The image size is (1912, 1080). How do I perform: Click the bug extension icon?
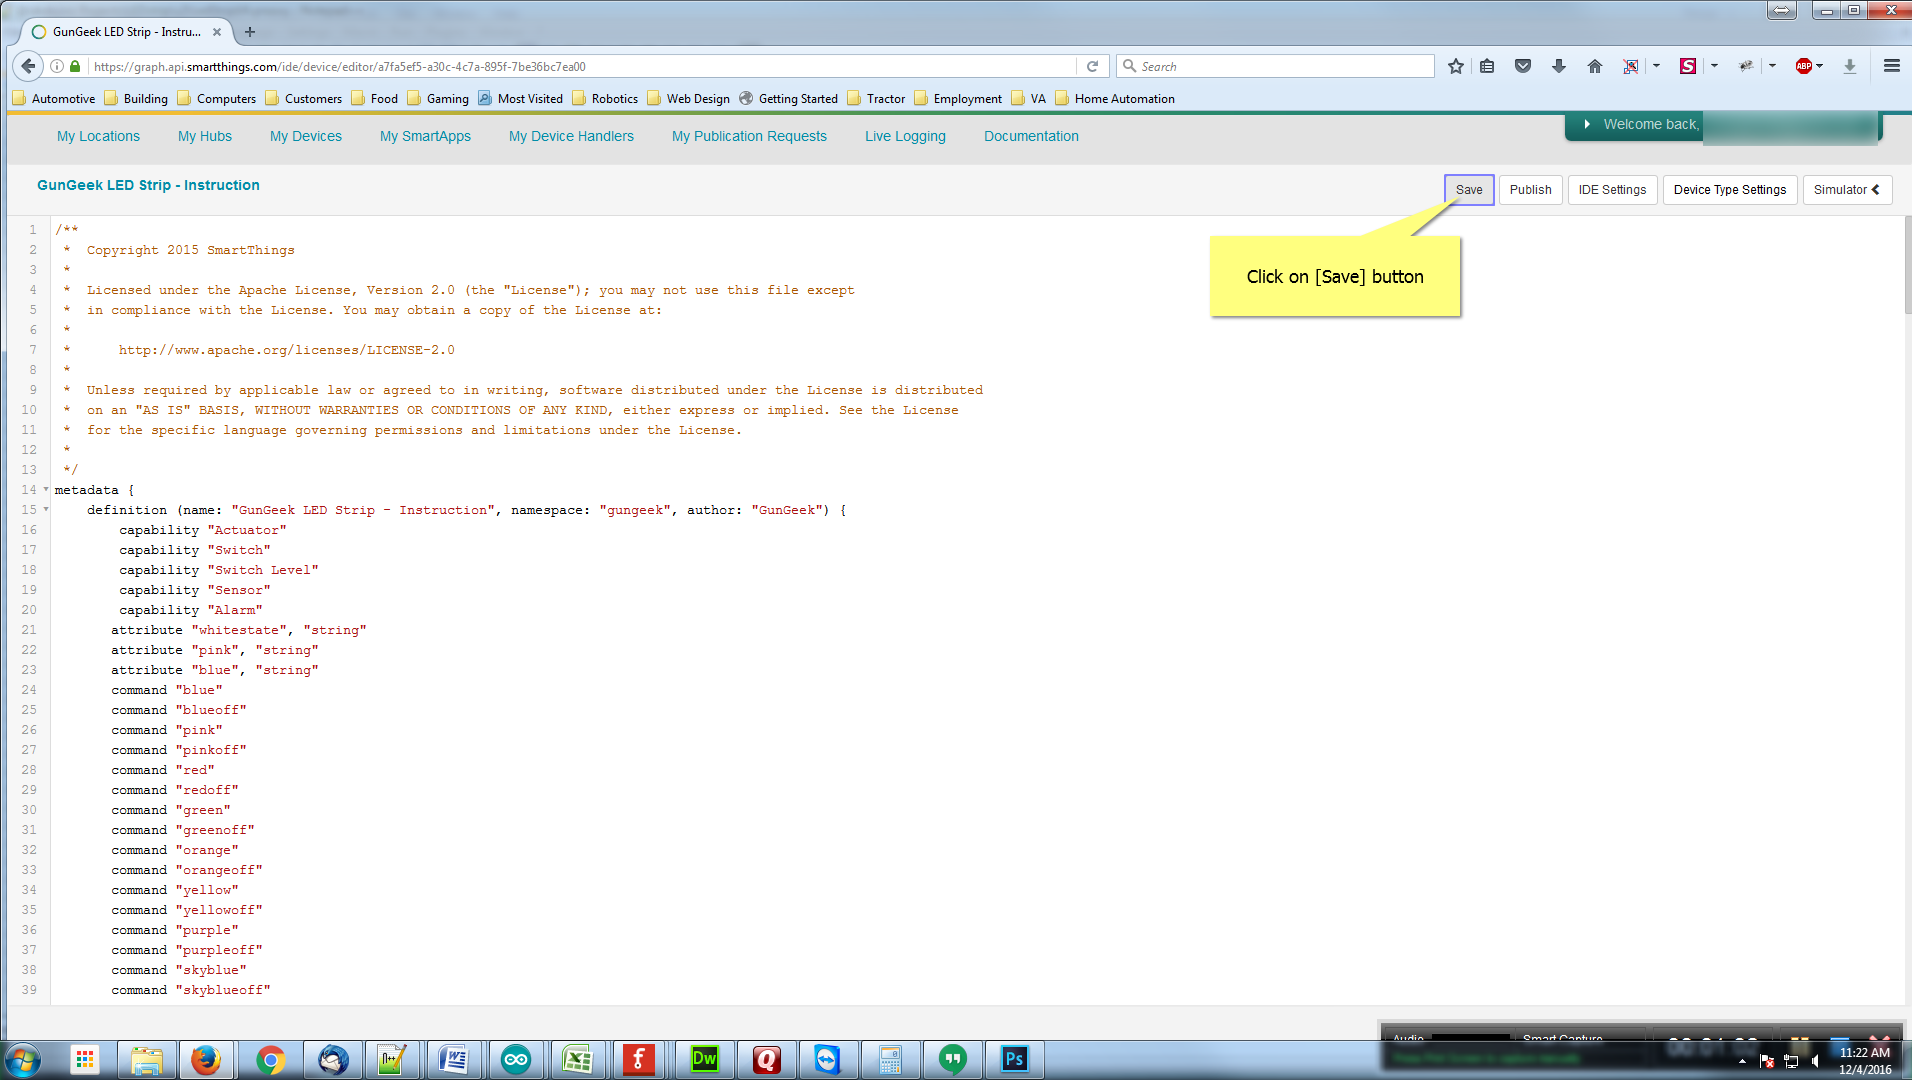coord(1746,66)
